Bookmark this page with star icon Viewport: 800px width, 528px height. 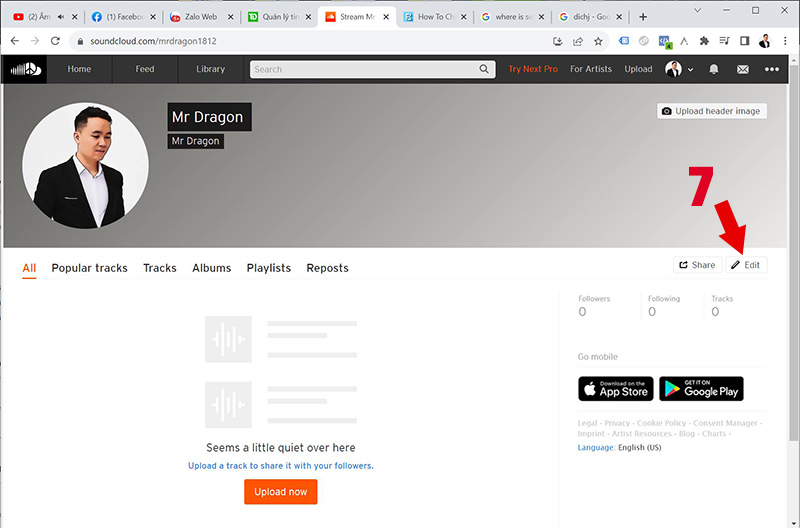(x=598, y=41)
